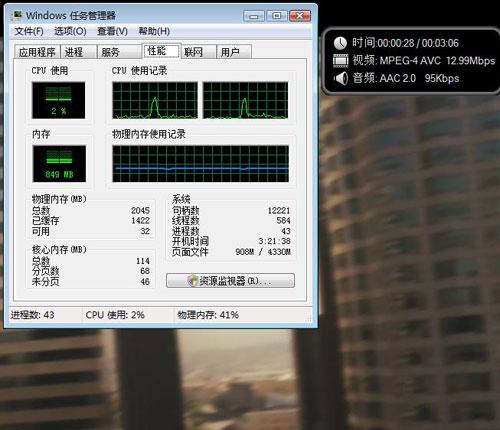The image size is (500, 430).
Task: Click the AAC 2.0 95Kbps text
Action: click(x=419, y=78)
